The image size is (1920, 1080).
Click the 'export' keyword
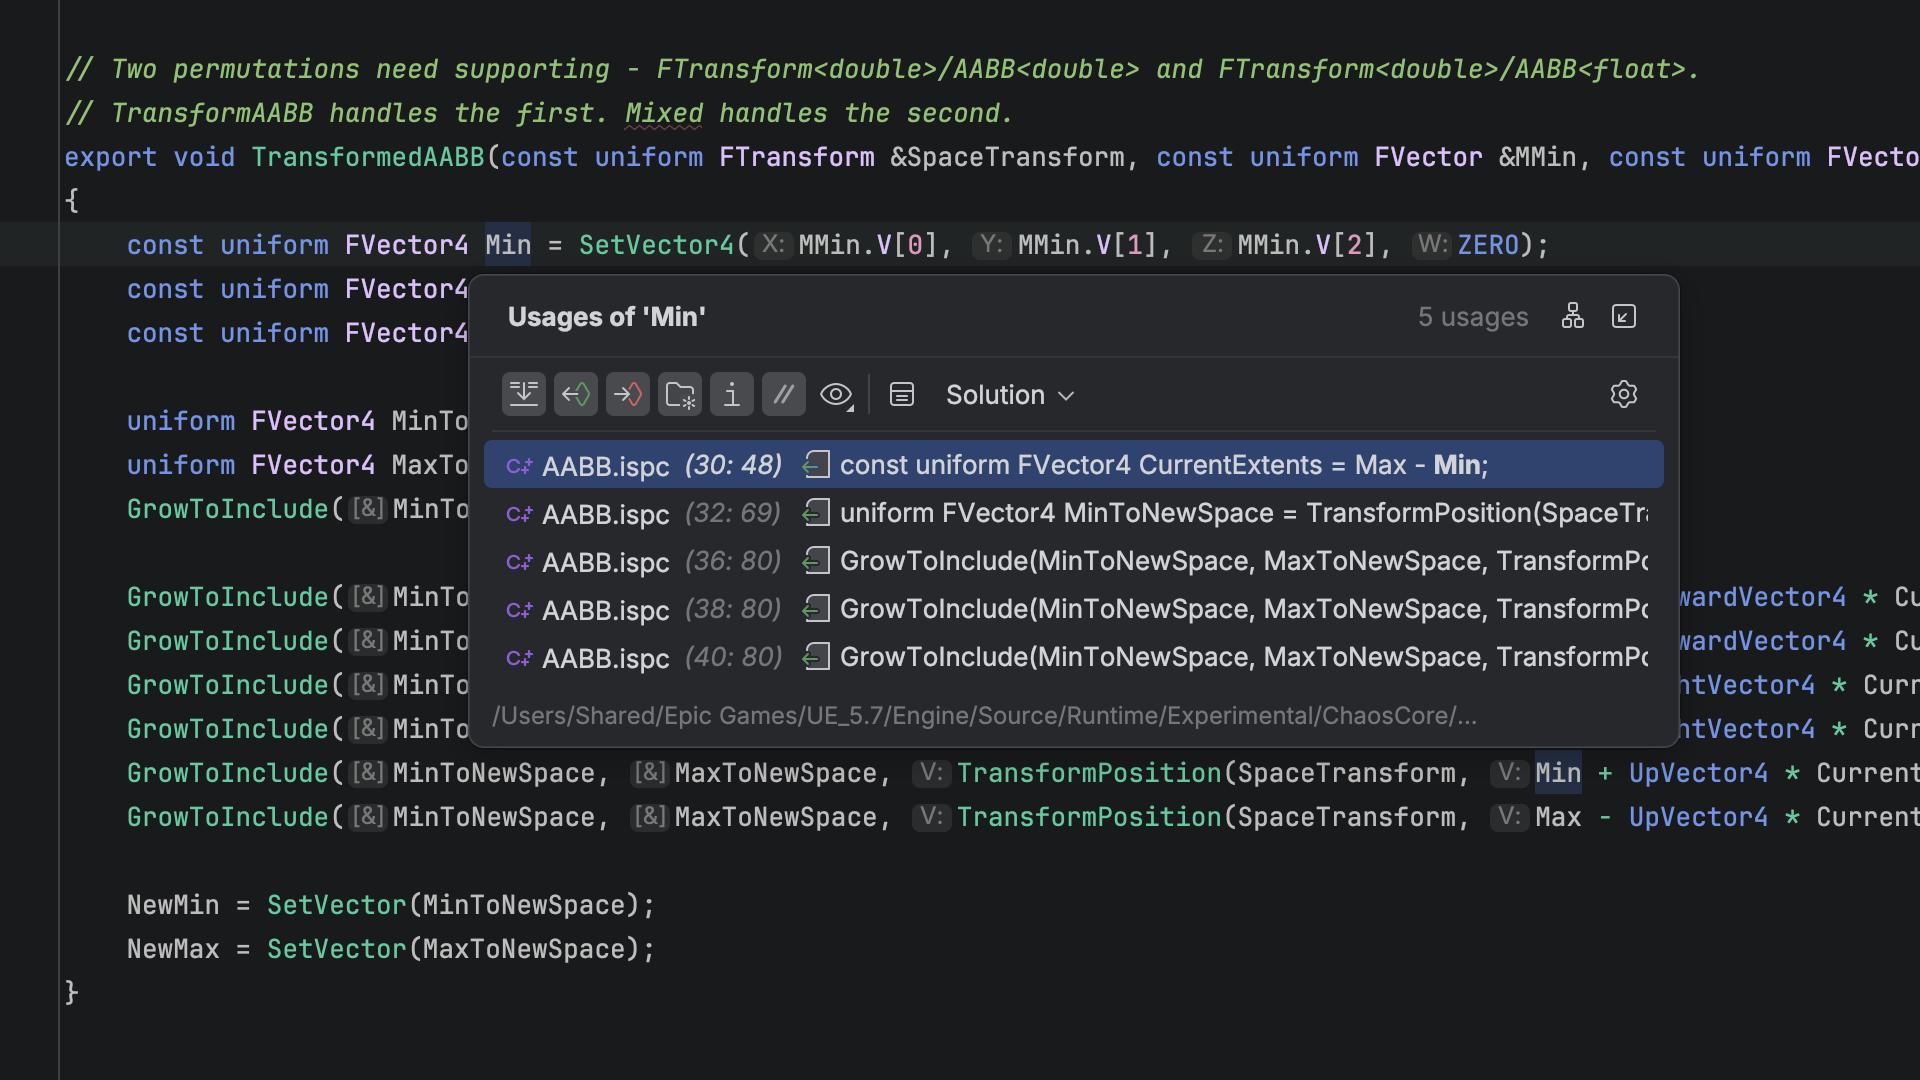[111, 157]
